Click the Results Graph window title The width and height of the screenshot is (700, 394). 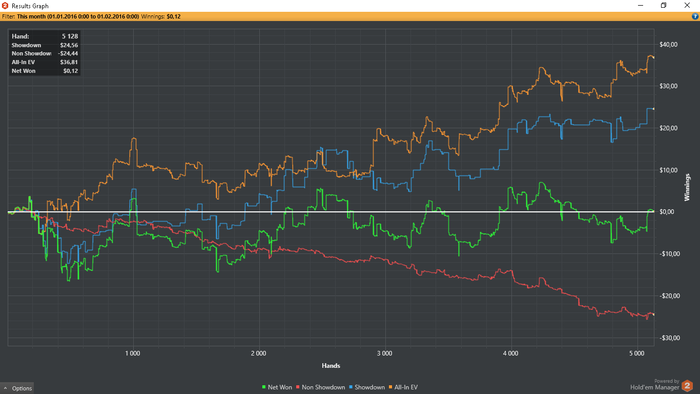pos(30,6)
